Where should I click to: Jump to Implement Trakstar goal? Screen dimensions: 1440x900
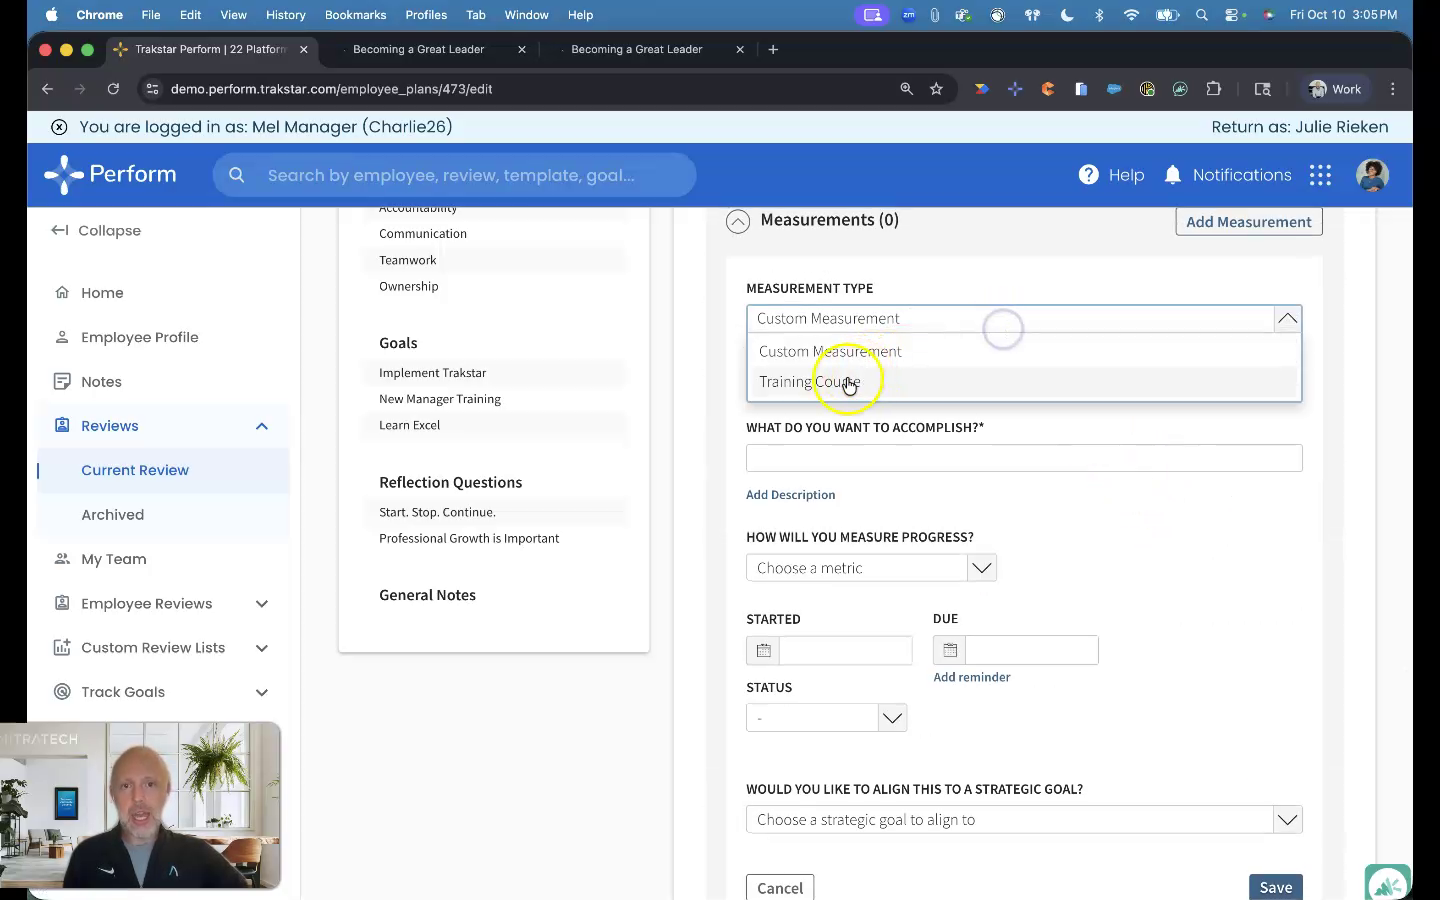point(433,373)
